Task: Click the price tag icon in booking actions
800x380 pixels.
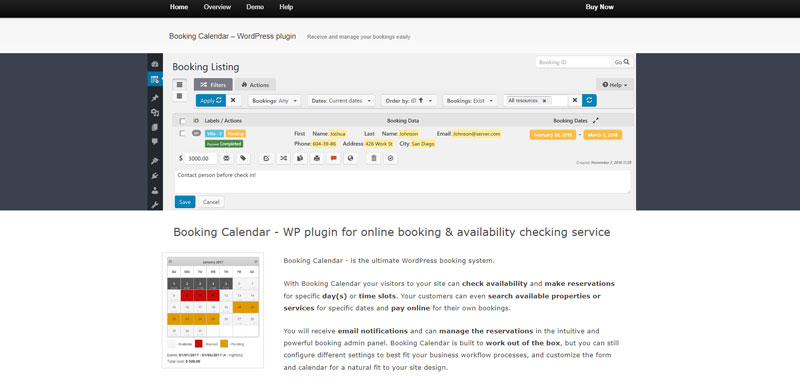Action: (x=243, y=159)
